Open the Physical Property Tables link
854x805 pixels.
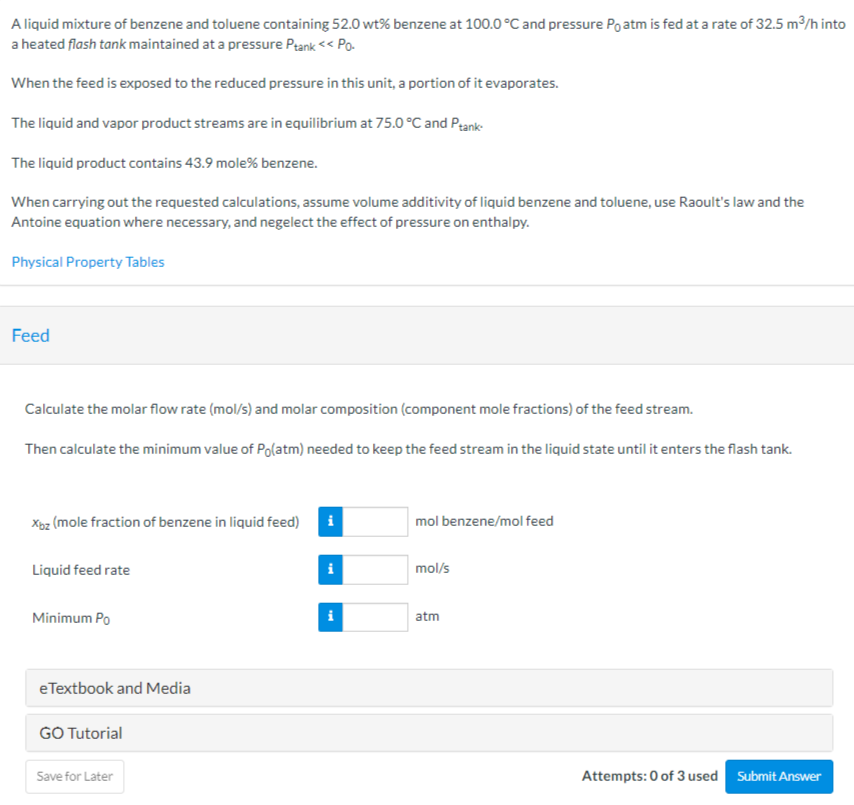pos(88,262)
